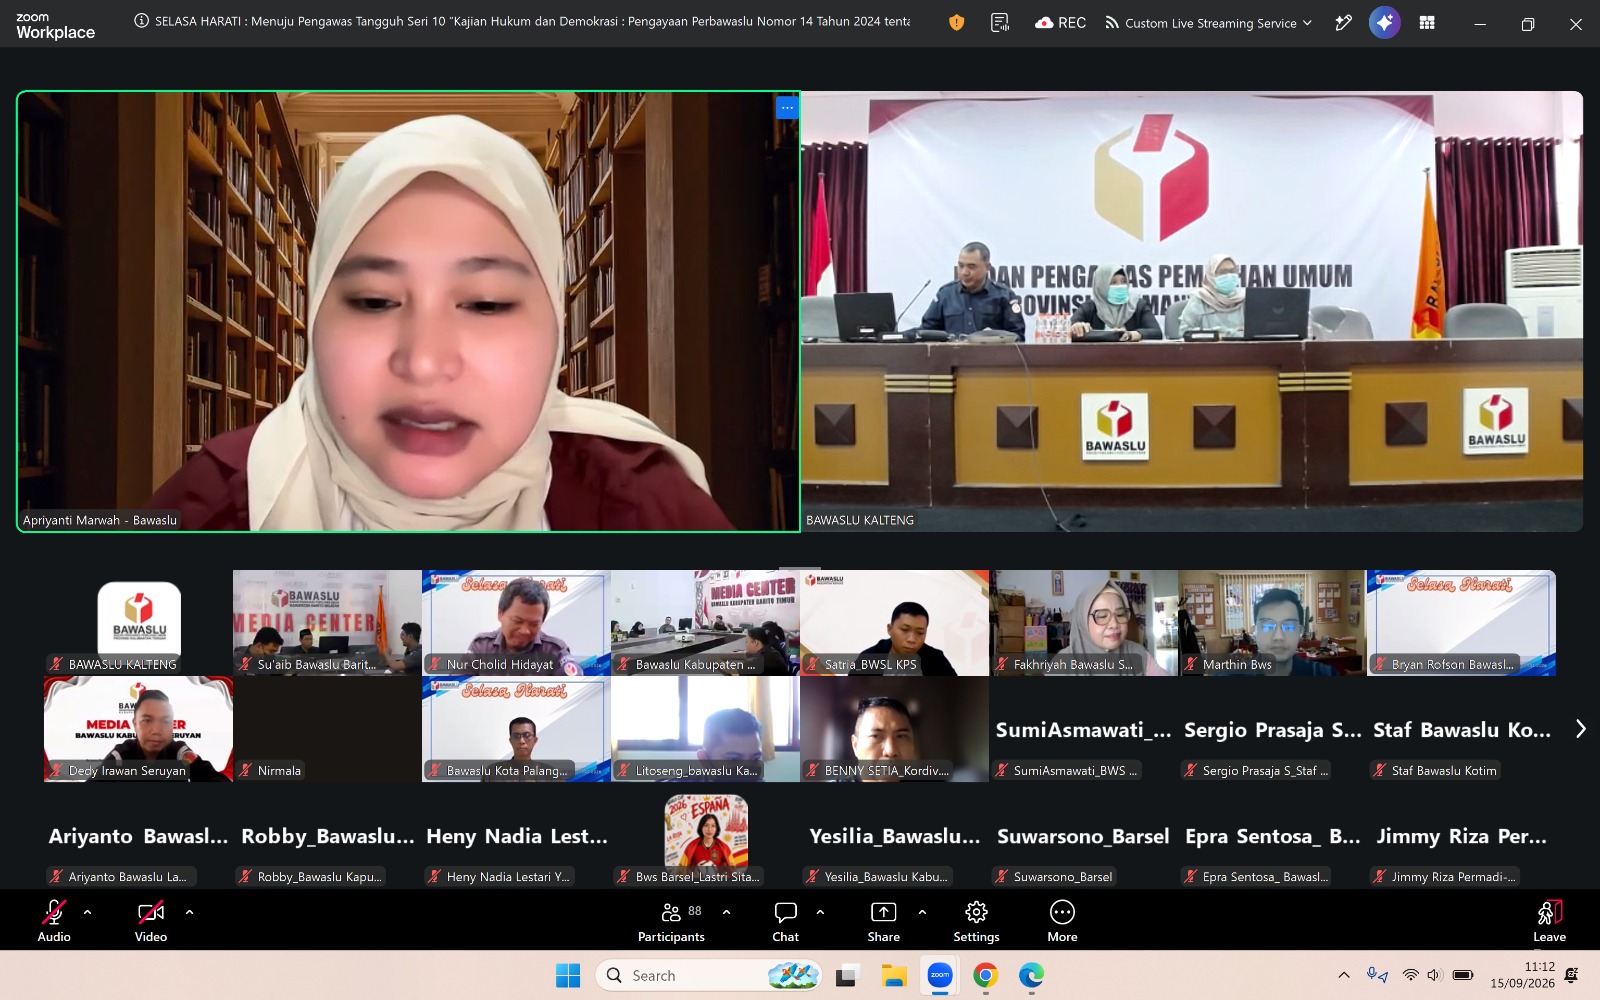
Task: Select BAWASLU KALTENG logo thumbnail
Action: [139, 623]
